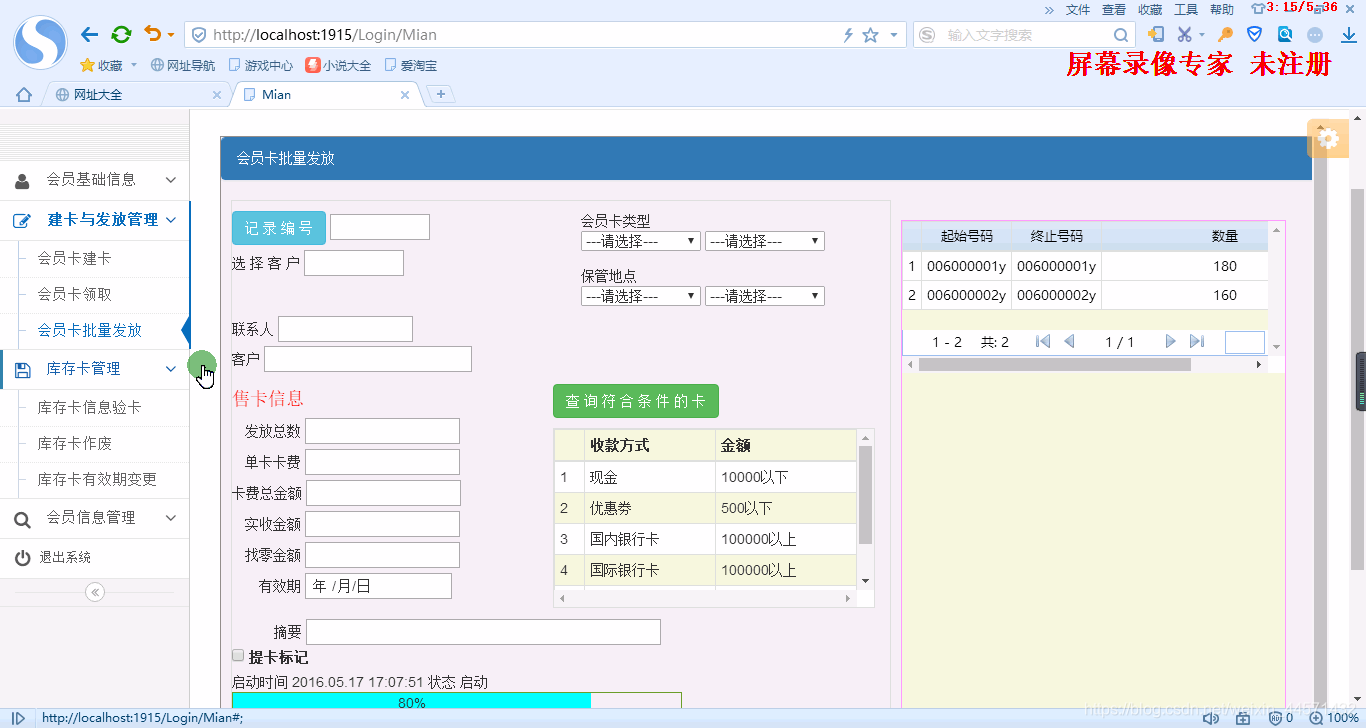Click 退出系统 to log out
Image resolution: width=1366 pixels, height=728 pixels.
tap(65, 558)
